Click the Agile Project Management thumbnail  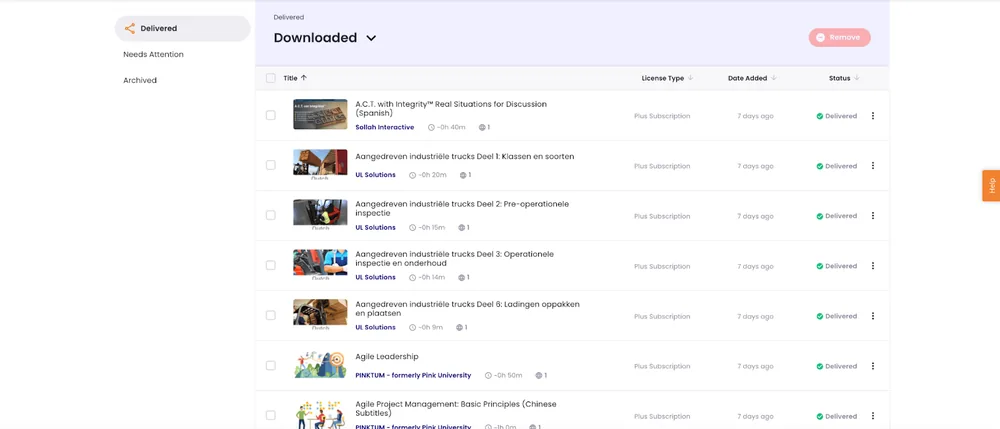pyautogui.click(x=320, y=414)
